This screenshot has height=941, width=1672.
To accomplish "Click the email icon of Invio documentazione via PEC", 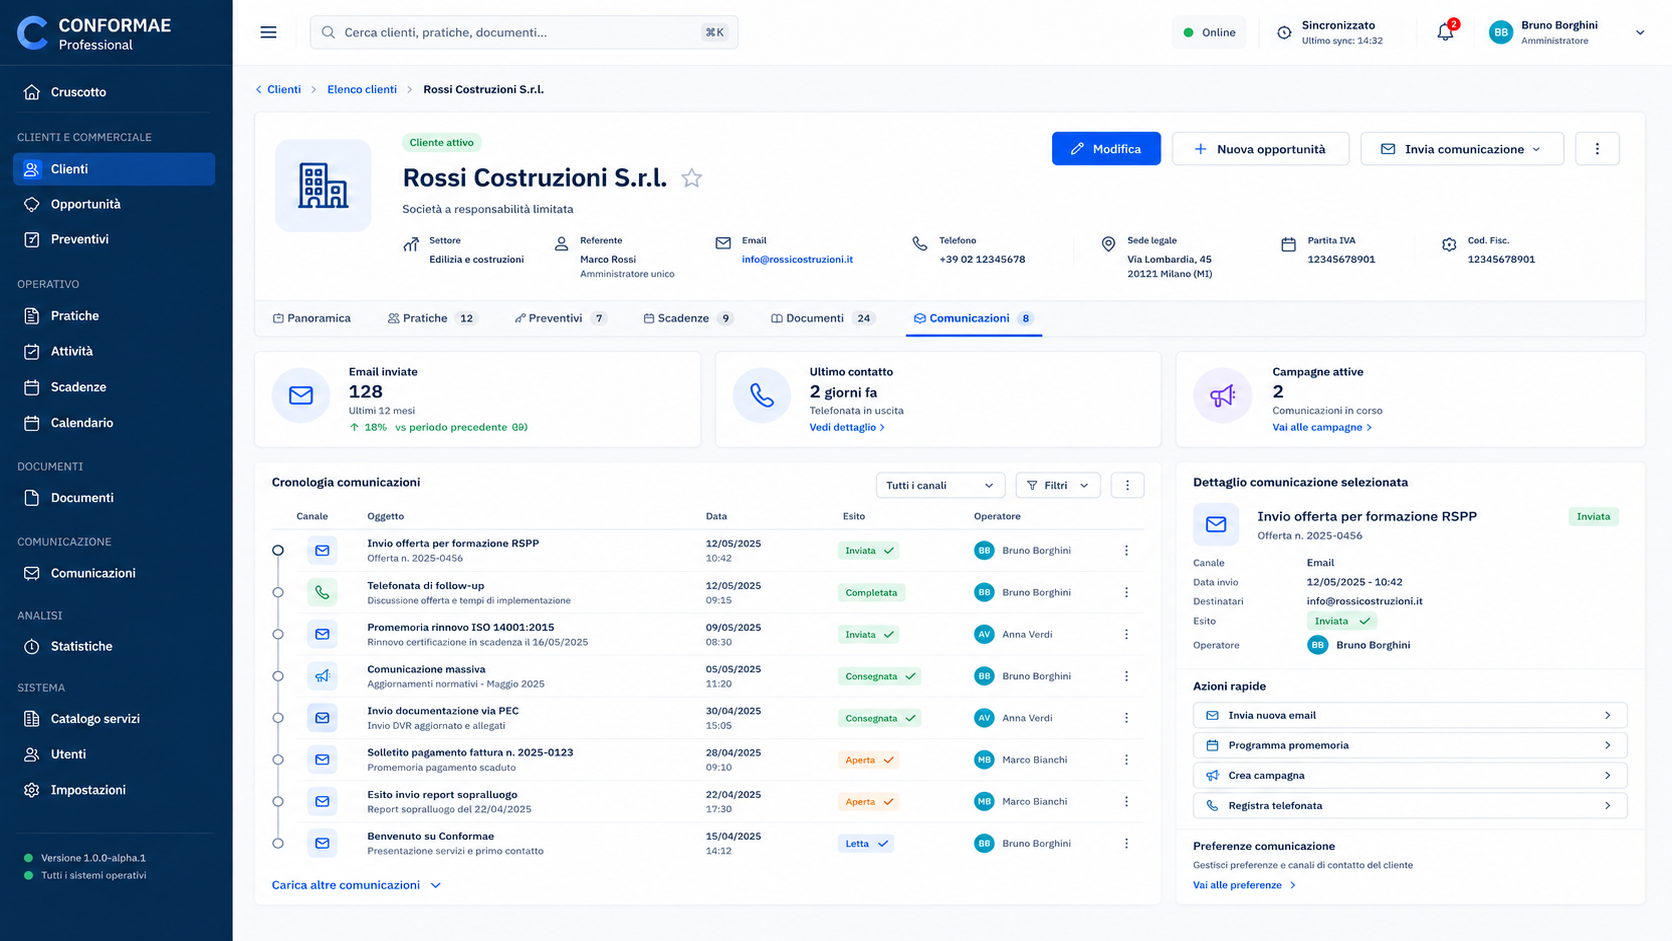I will point(322,718).
